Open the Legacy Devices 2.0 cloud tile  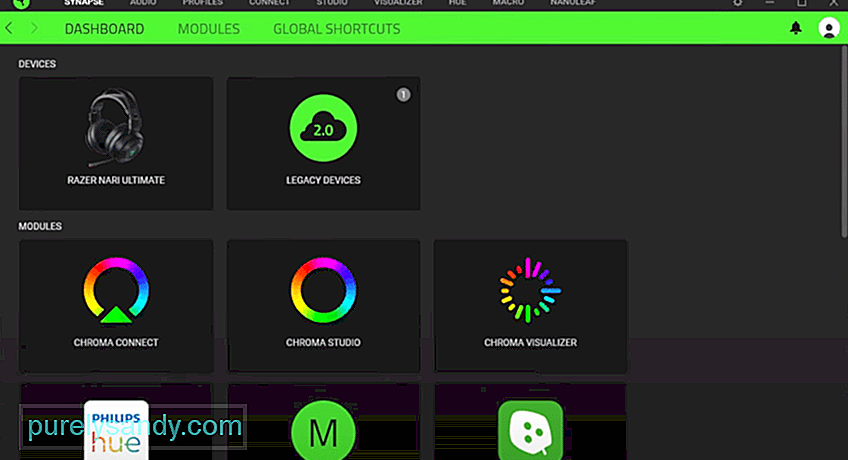(x=323, y=143)
